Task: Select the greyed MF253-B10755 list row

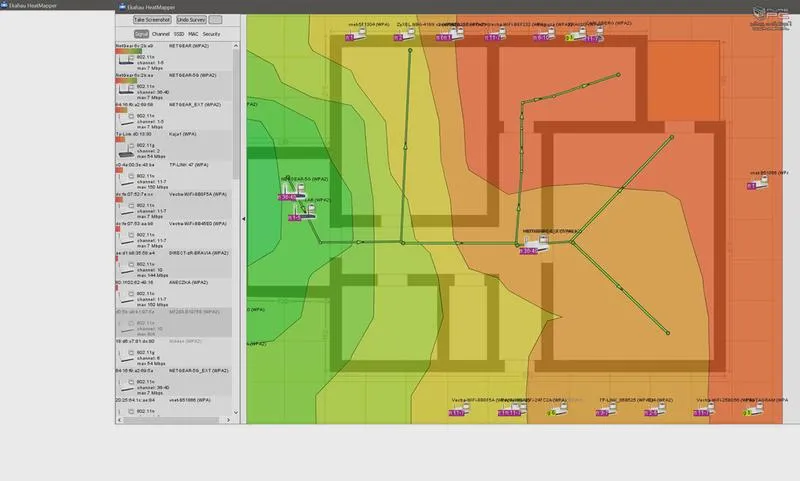Action: pos(173,322)
